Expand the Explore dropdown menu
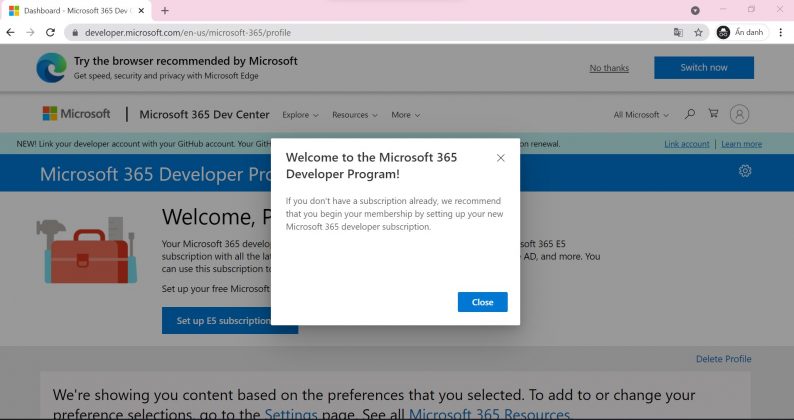 300,115
